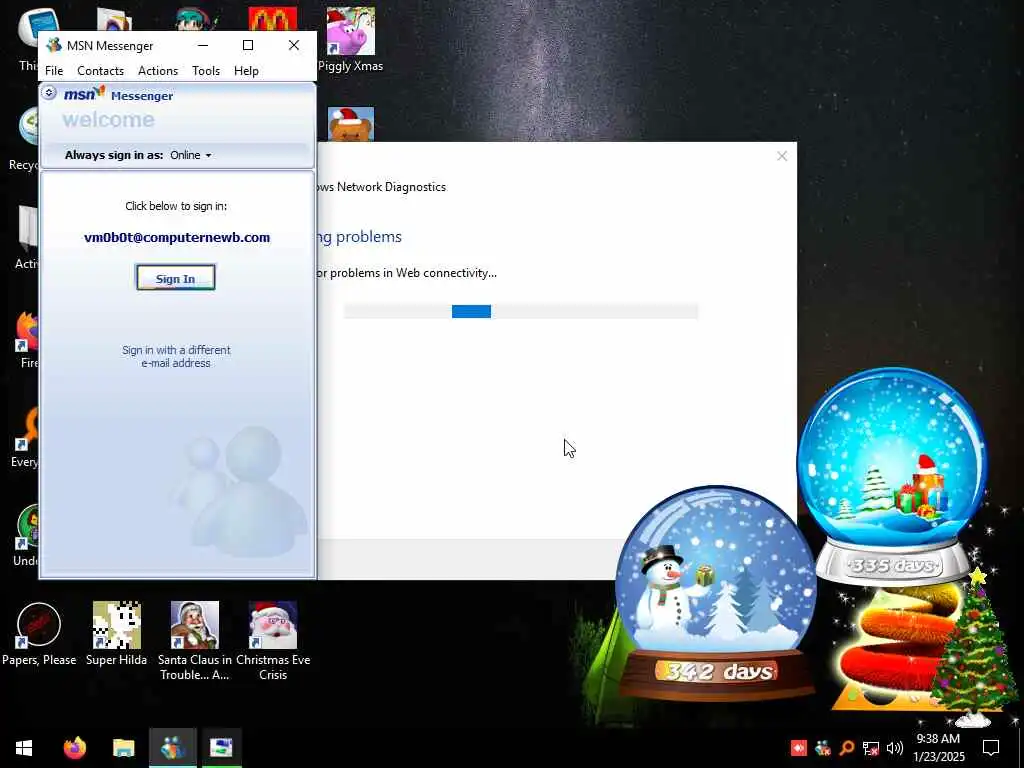Select the green-haired character desktop icon
Image resolution: width=1024 pixels, height=768 pixels.
click(x=194, y=19)
